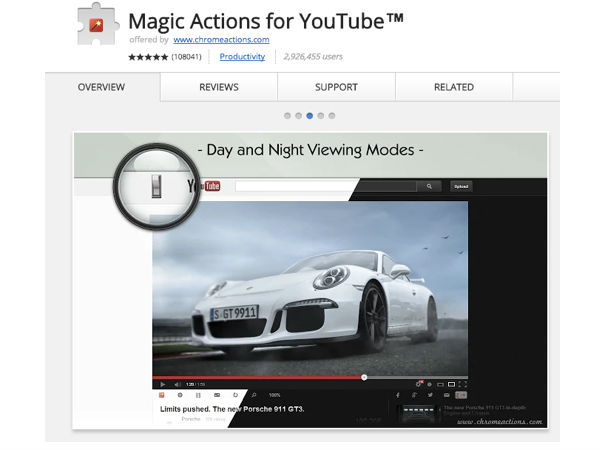Click the Facebook share icon below the video

coord(398,395)
